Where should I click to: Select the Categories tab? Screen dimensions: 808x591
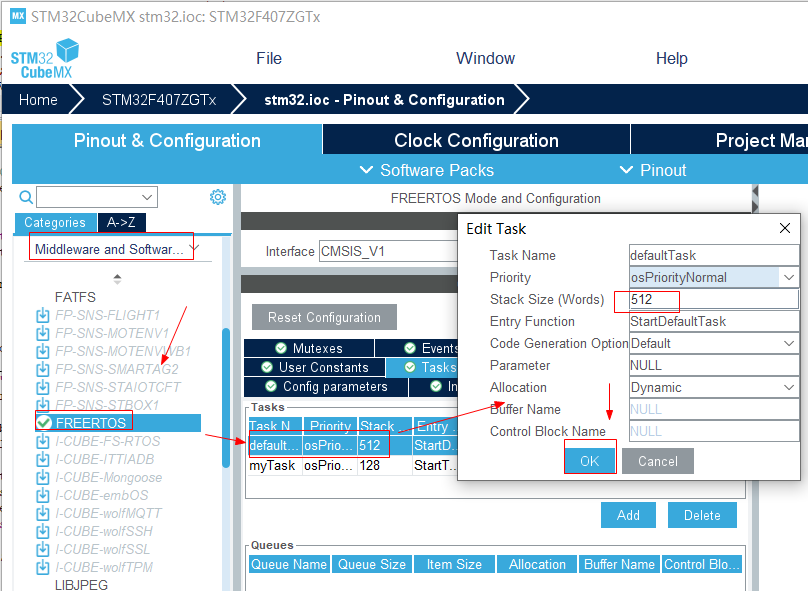pyautogui.click(x=55, y=223)
